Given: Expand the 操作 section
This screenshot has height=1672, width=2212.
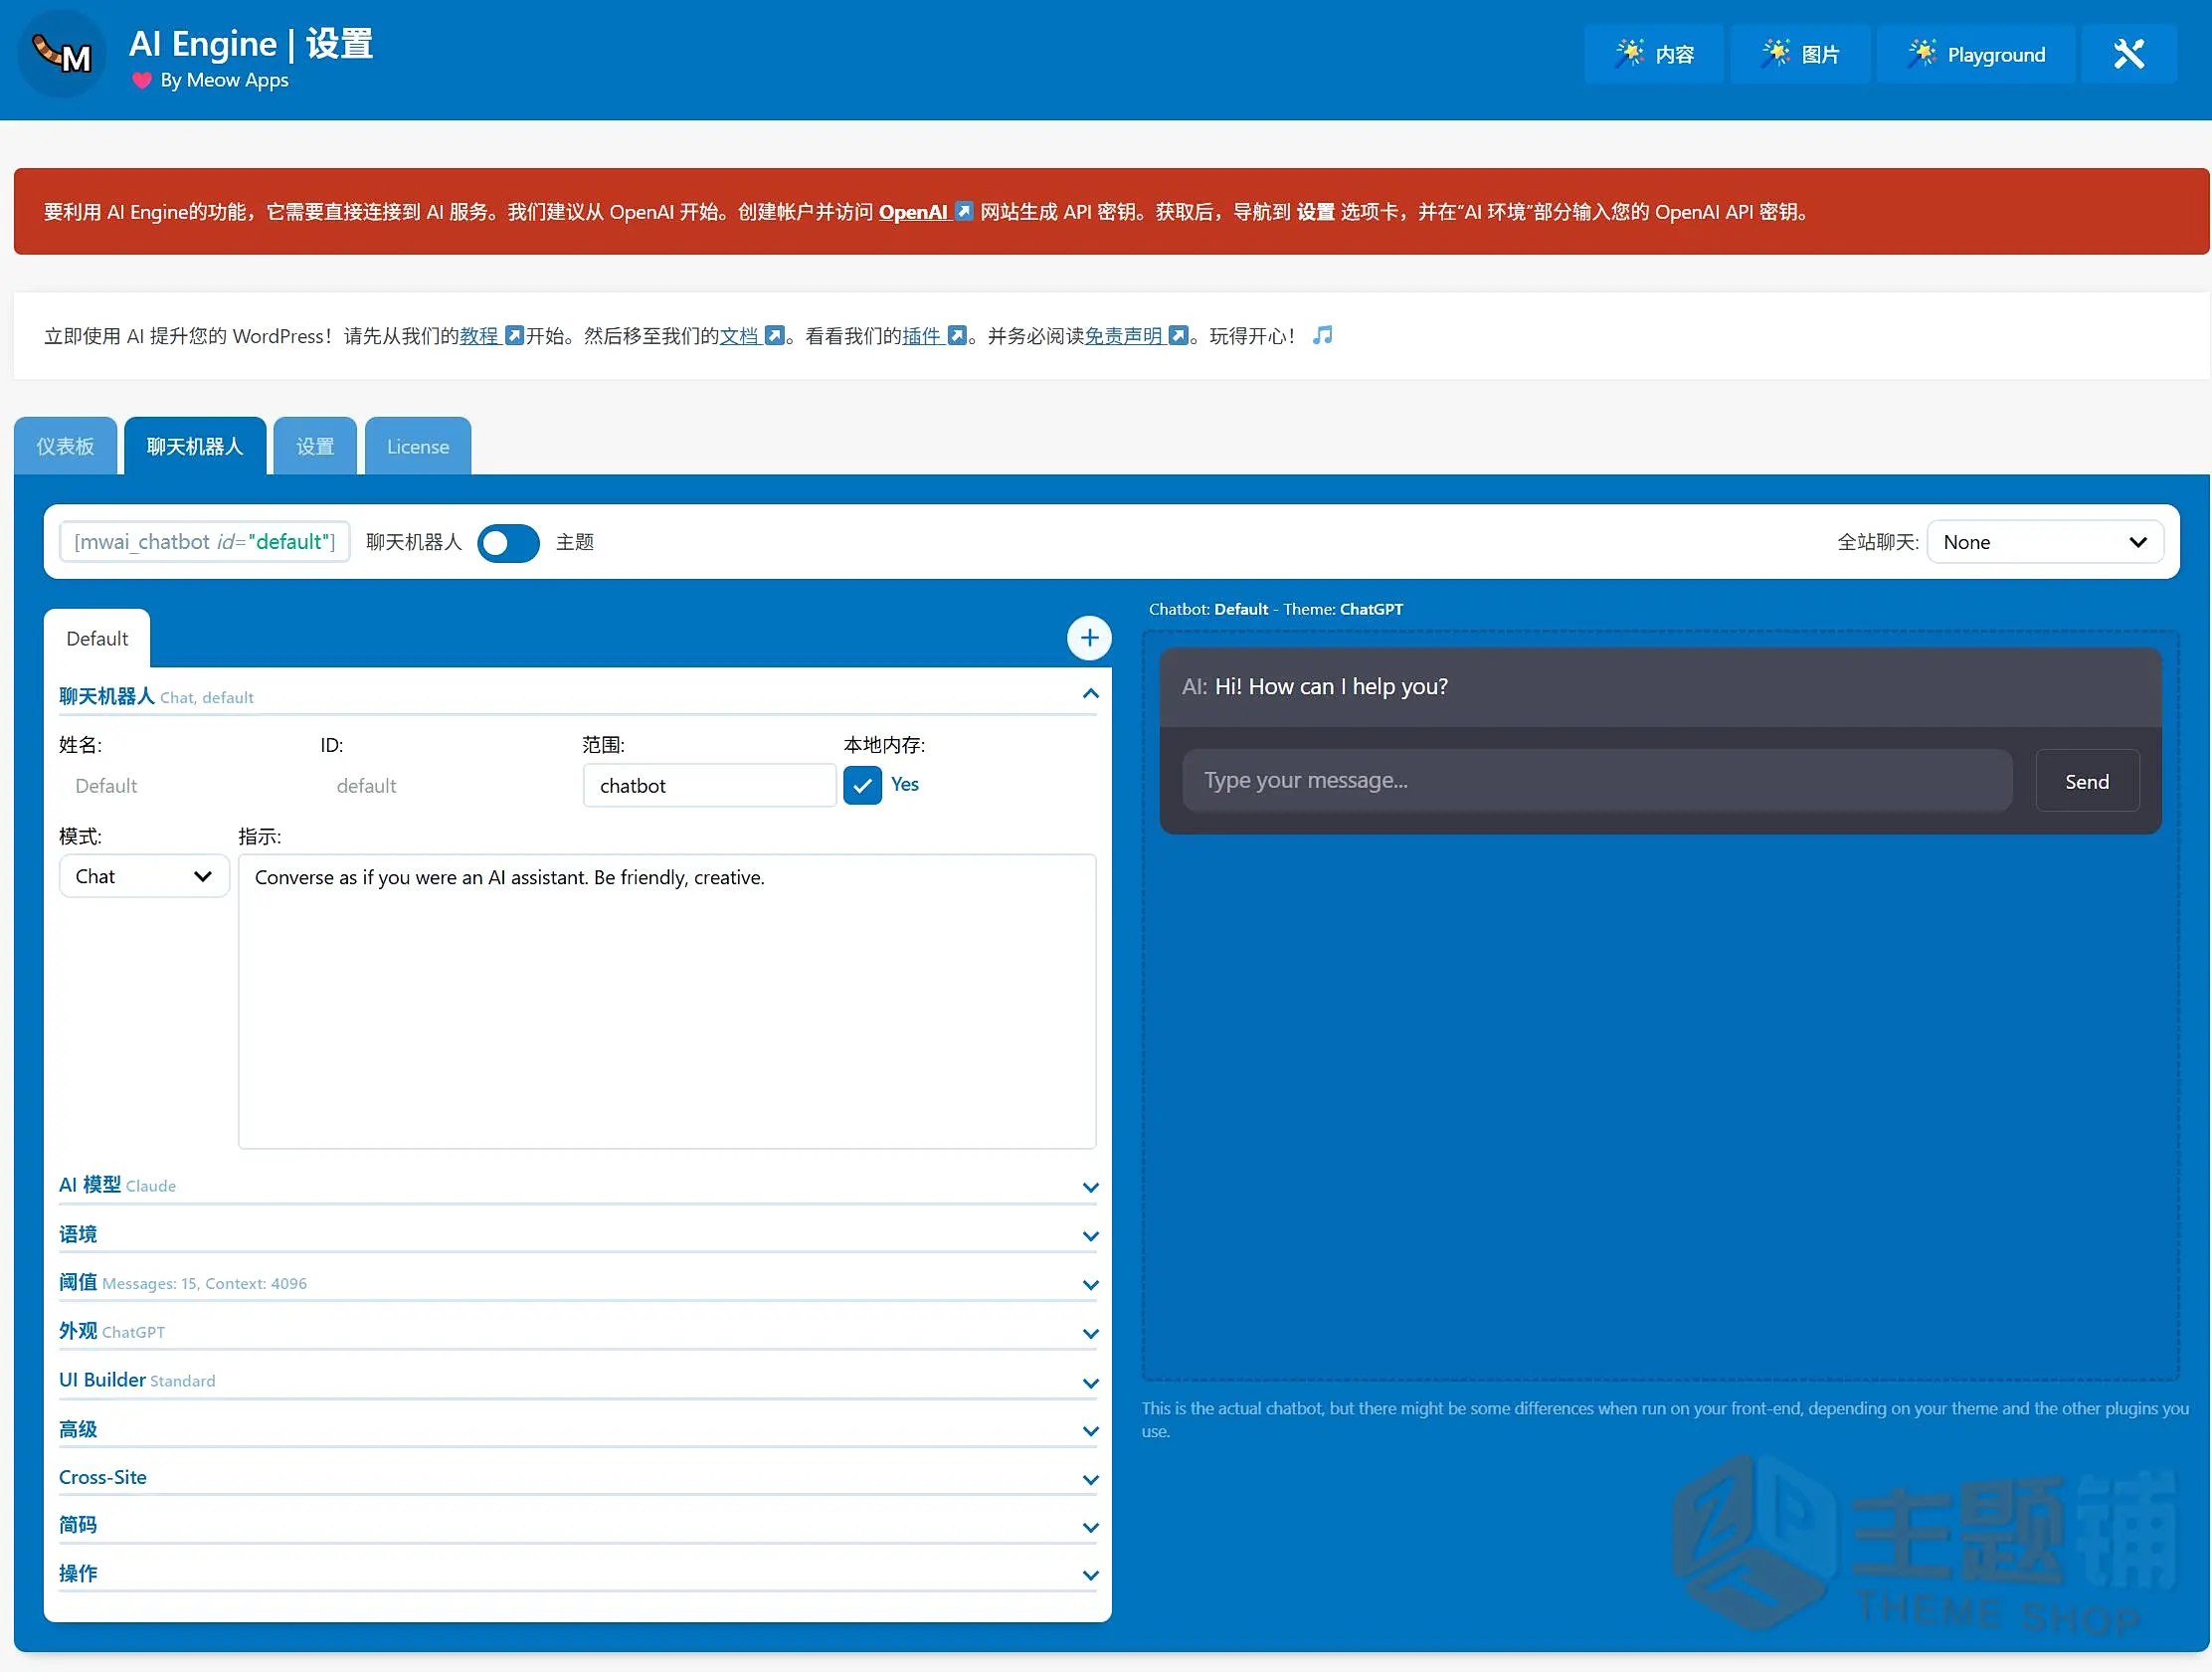Looking at the screenshot, I should tap(578, 1573).
